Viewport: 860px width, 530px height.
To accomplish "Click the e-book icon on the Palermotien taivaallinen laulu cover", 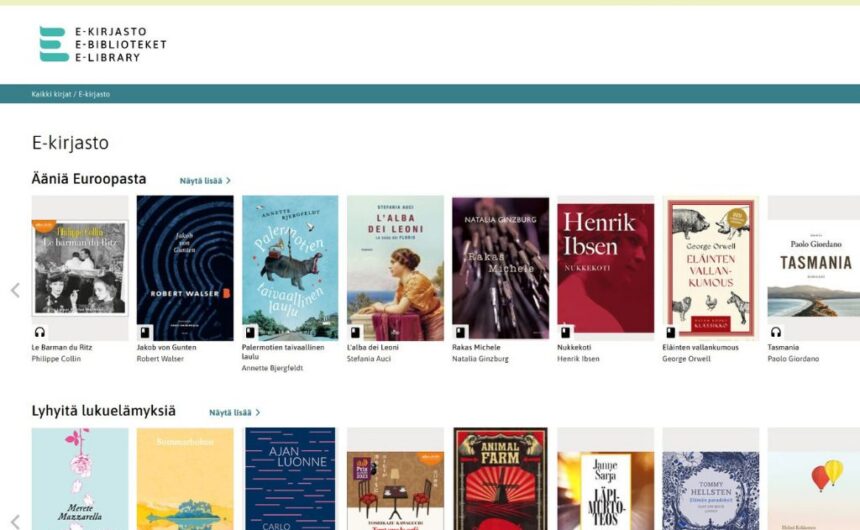I will point(250,332).
